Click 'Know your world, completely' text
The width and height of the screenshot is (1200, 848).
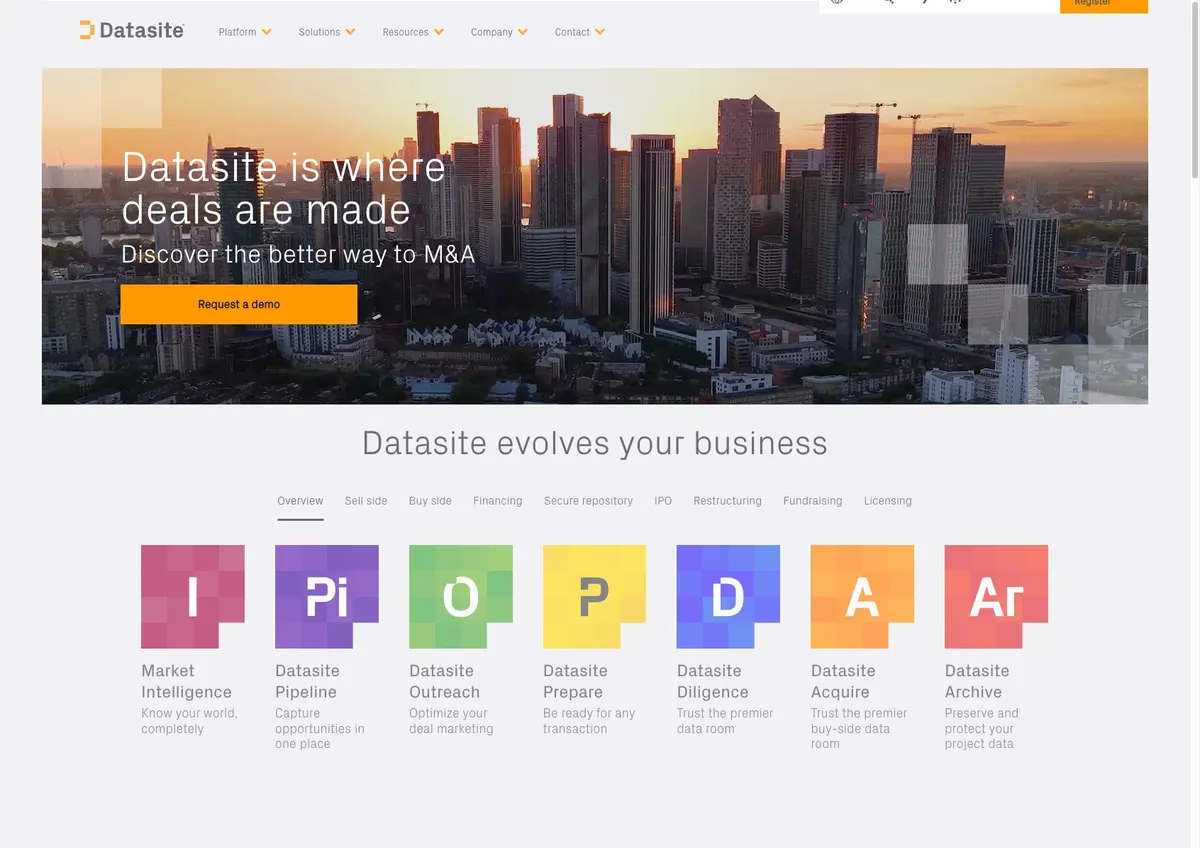[x=189, y=721]
